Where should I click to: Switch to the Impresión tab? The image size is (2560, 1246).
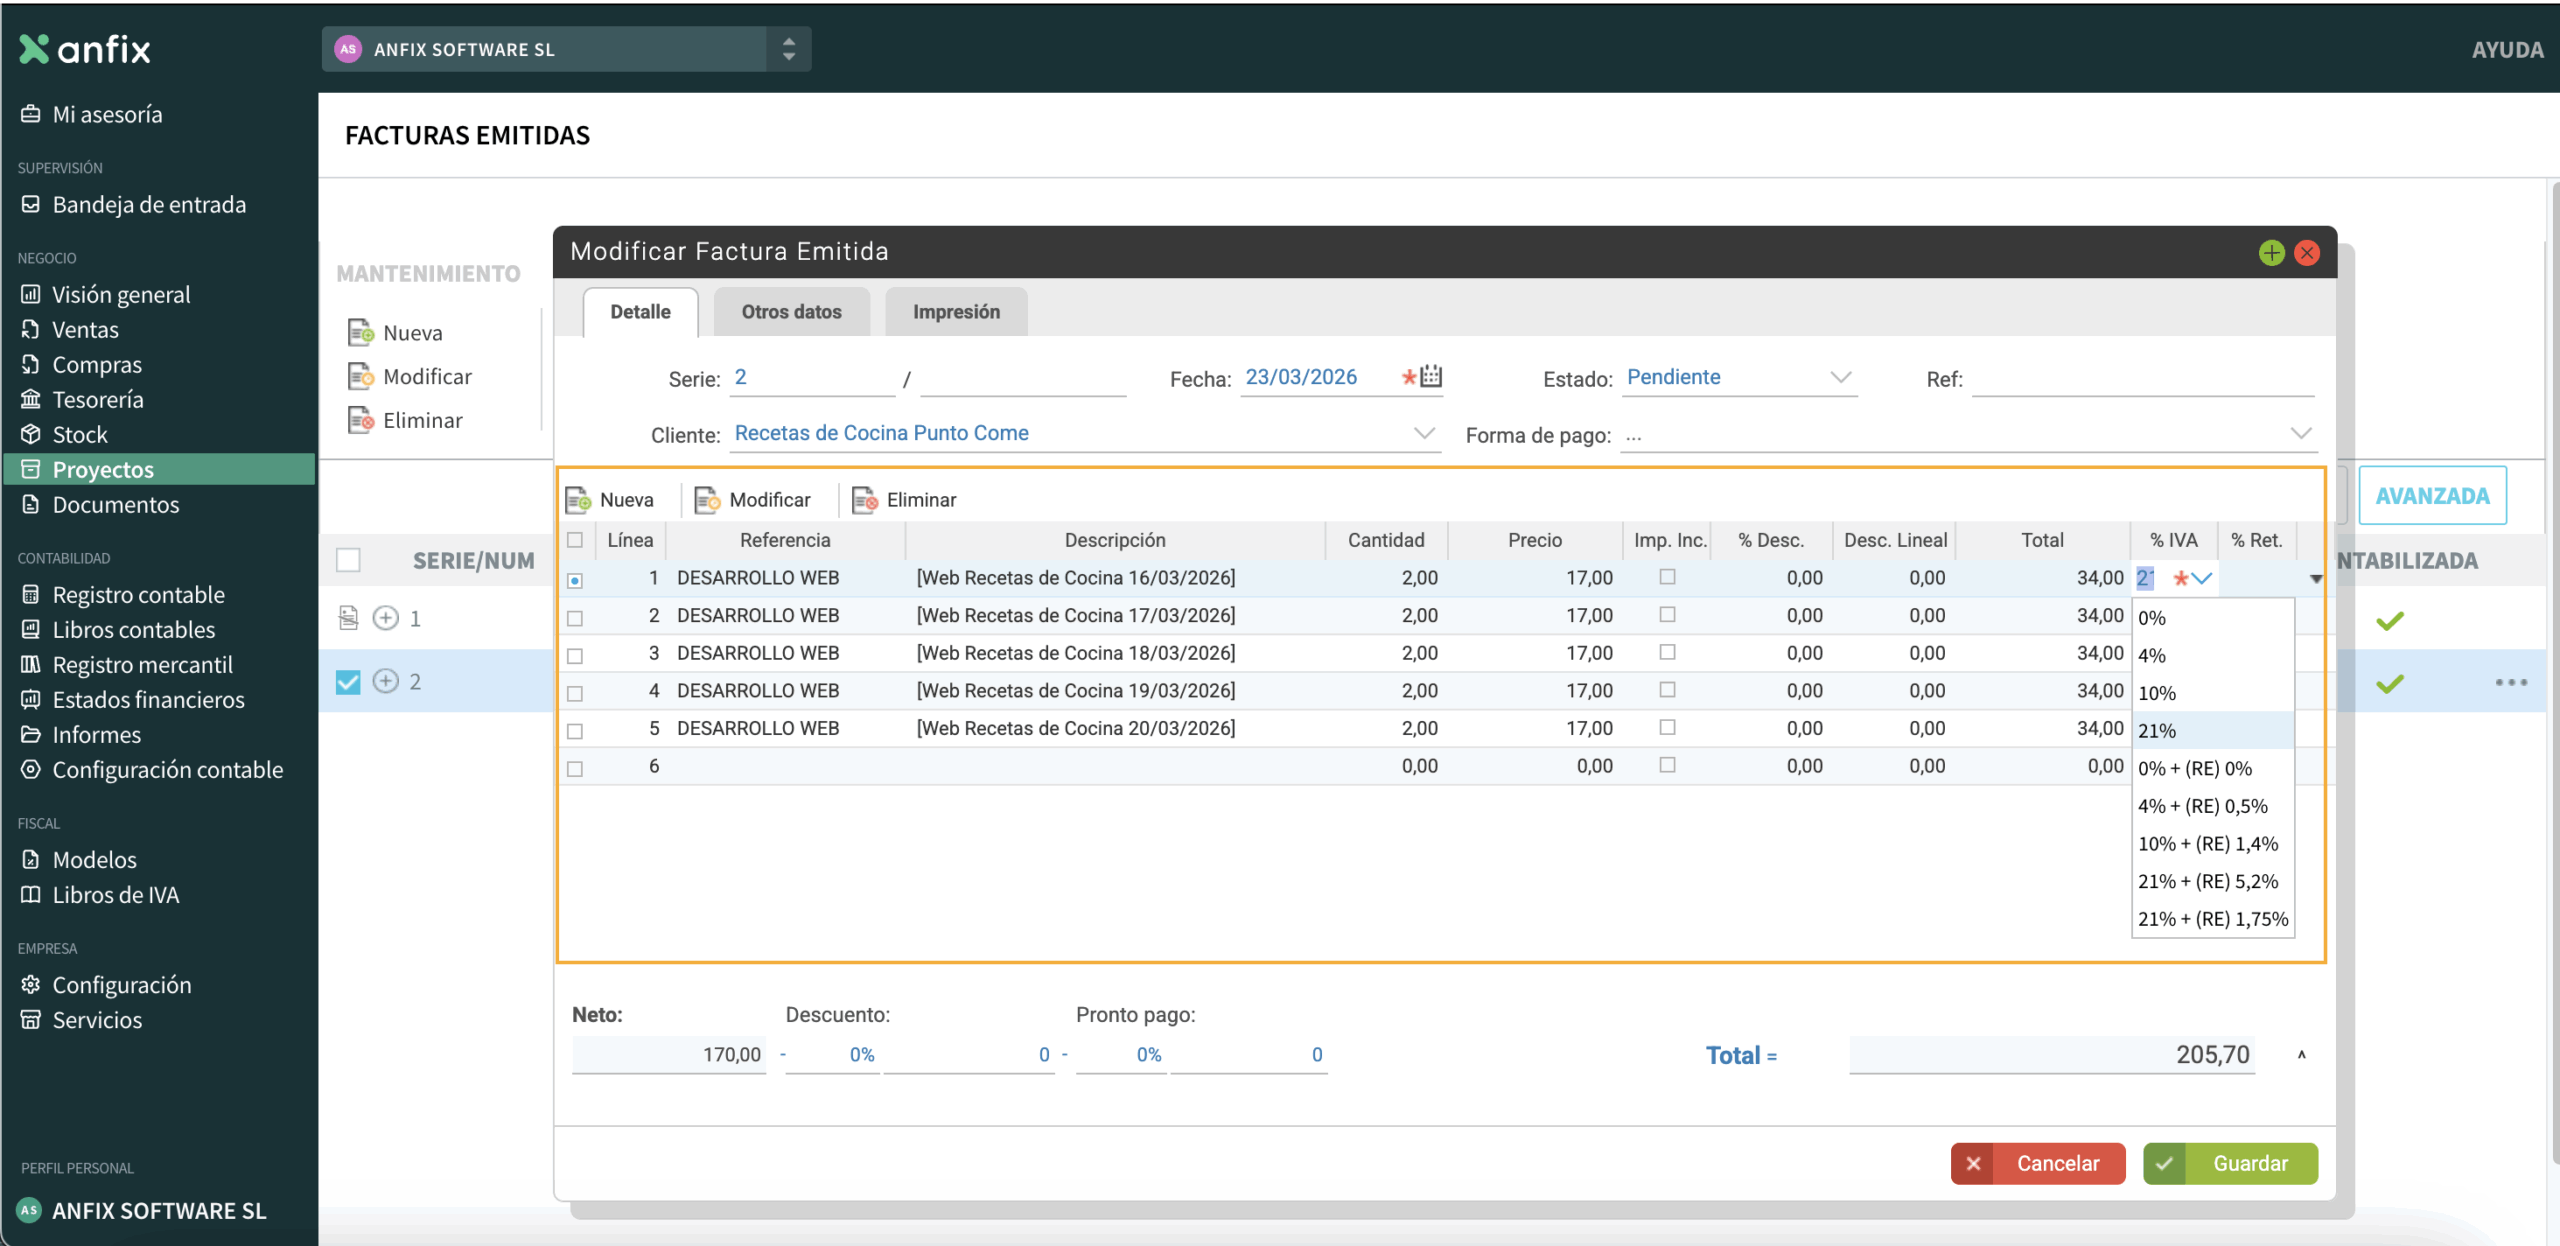coord(955,312)
